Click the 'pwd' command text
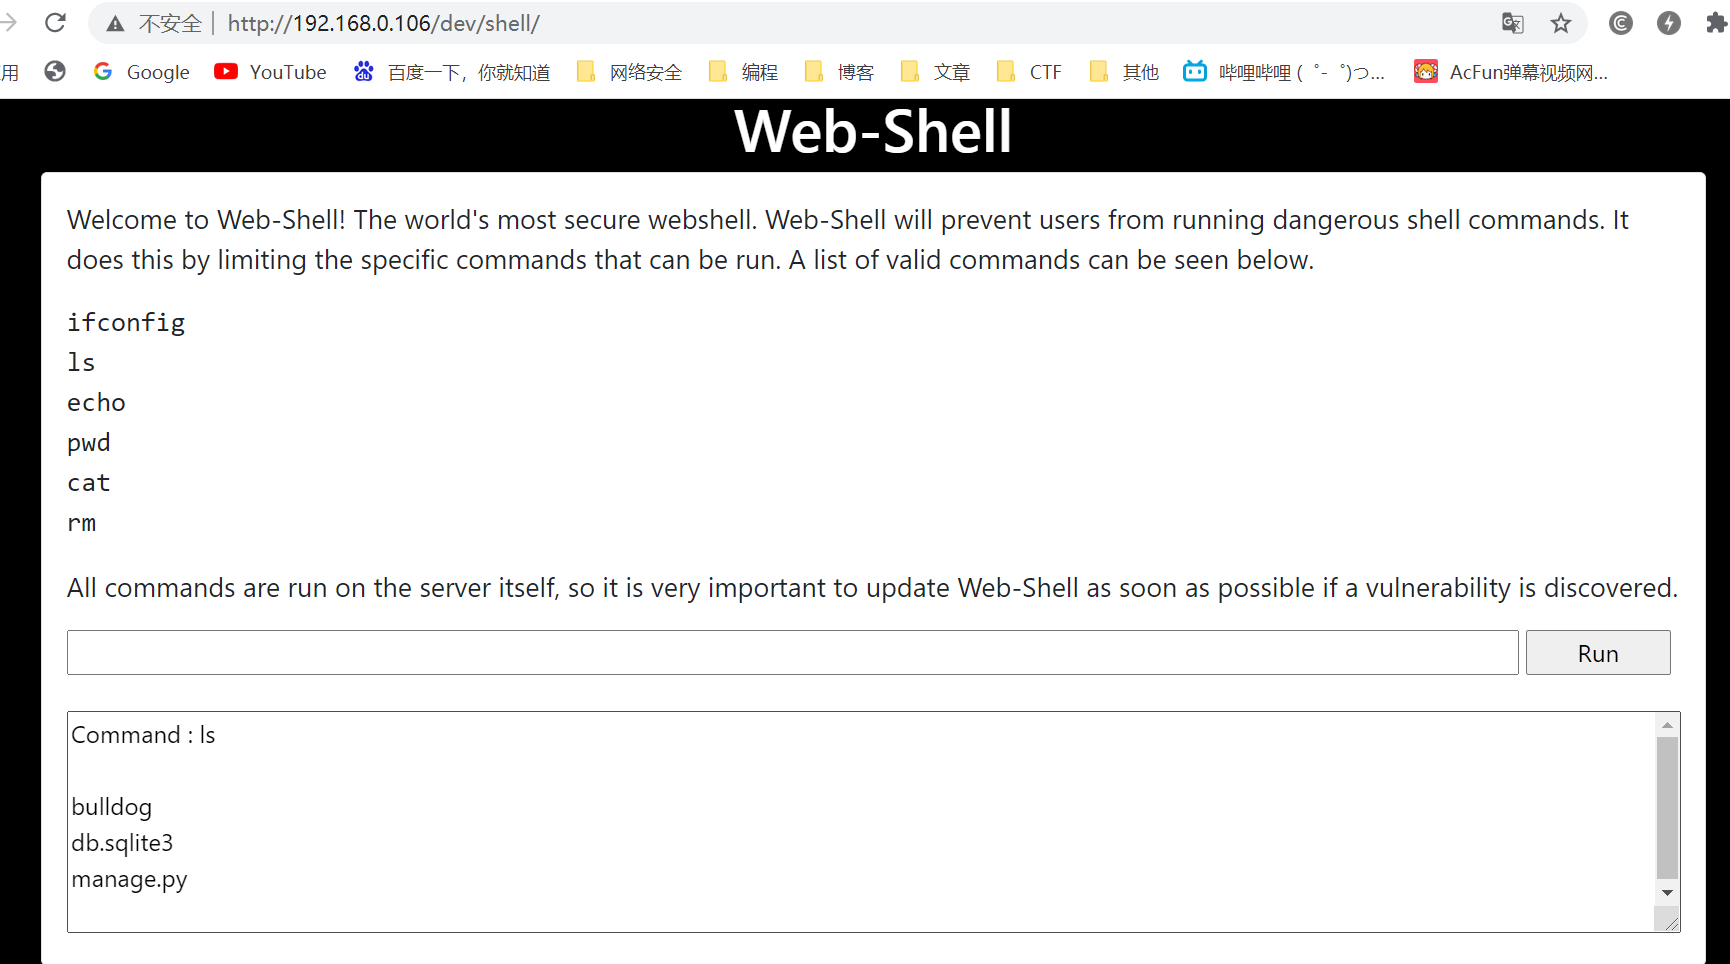 pos(89,444)
